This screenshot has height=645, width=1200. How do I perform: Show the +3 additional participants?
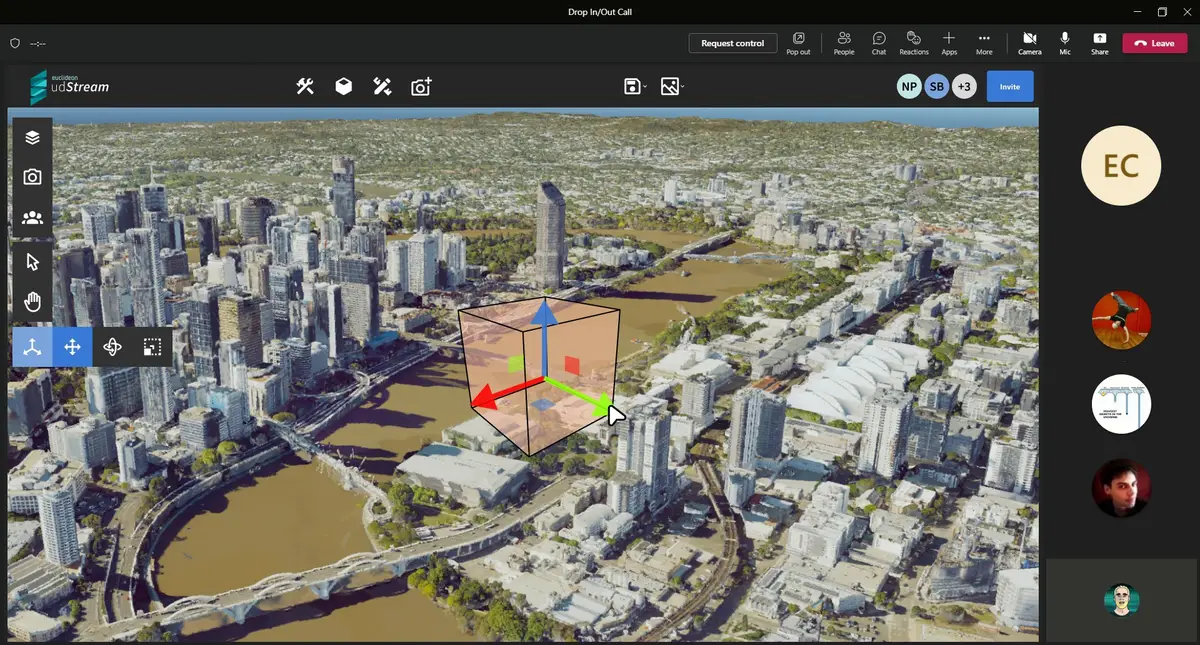[964, 87]
